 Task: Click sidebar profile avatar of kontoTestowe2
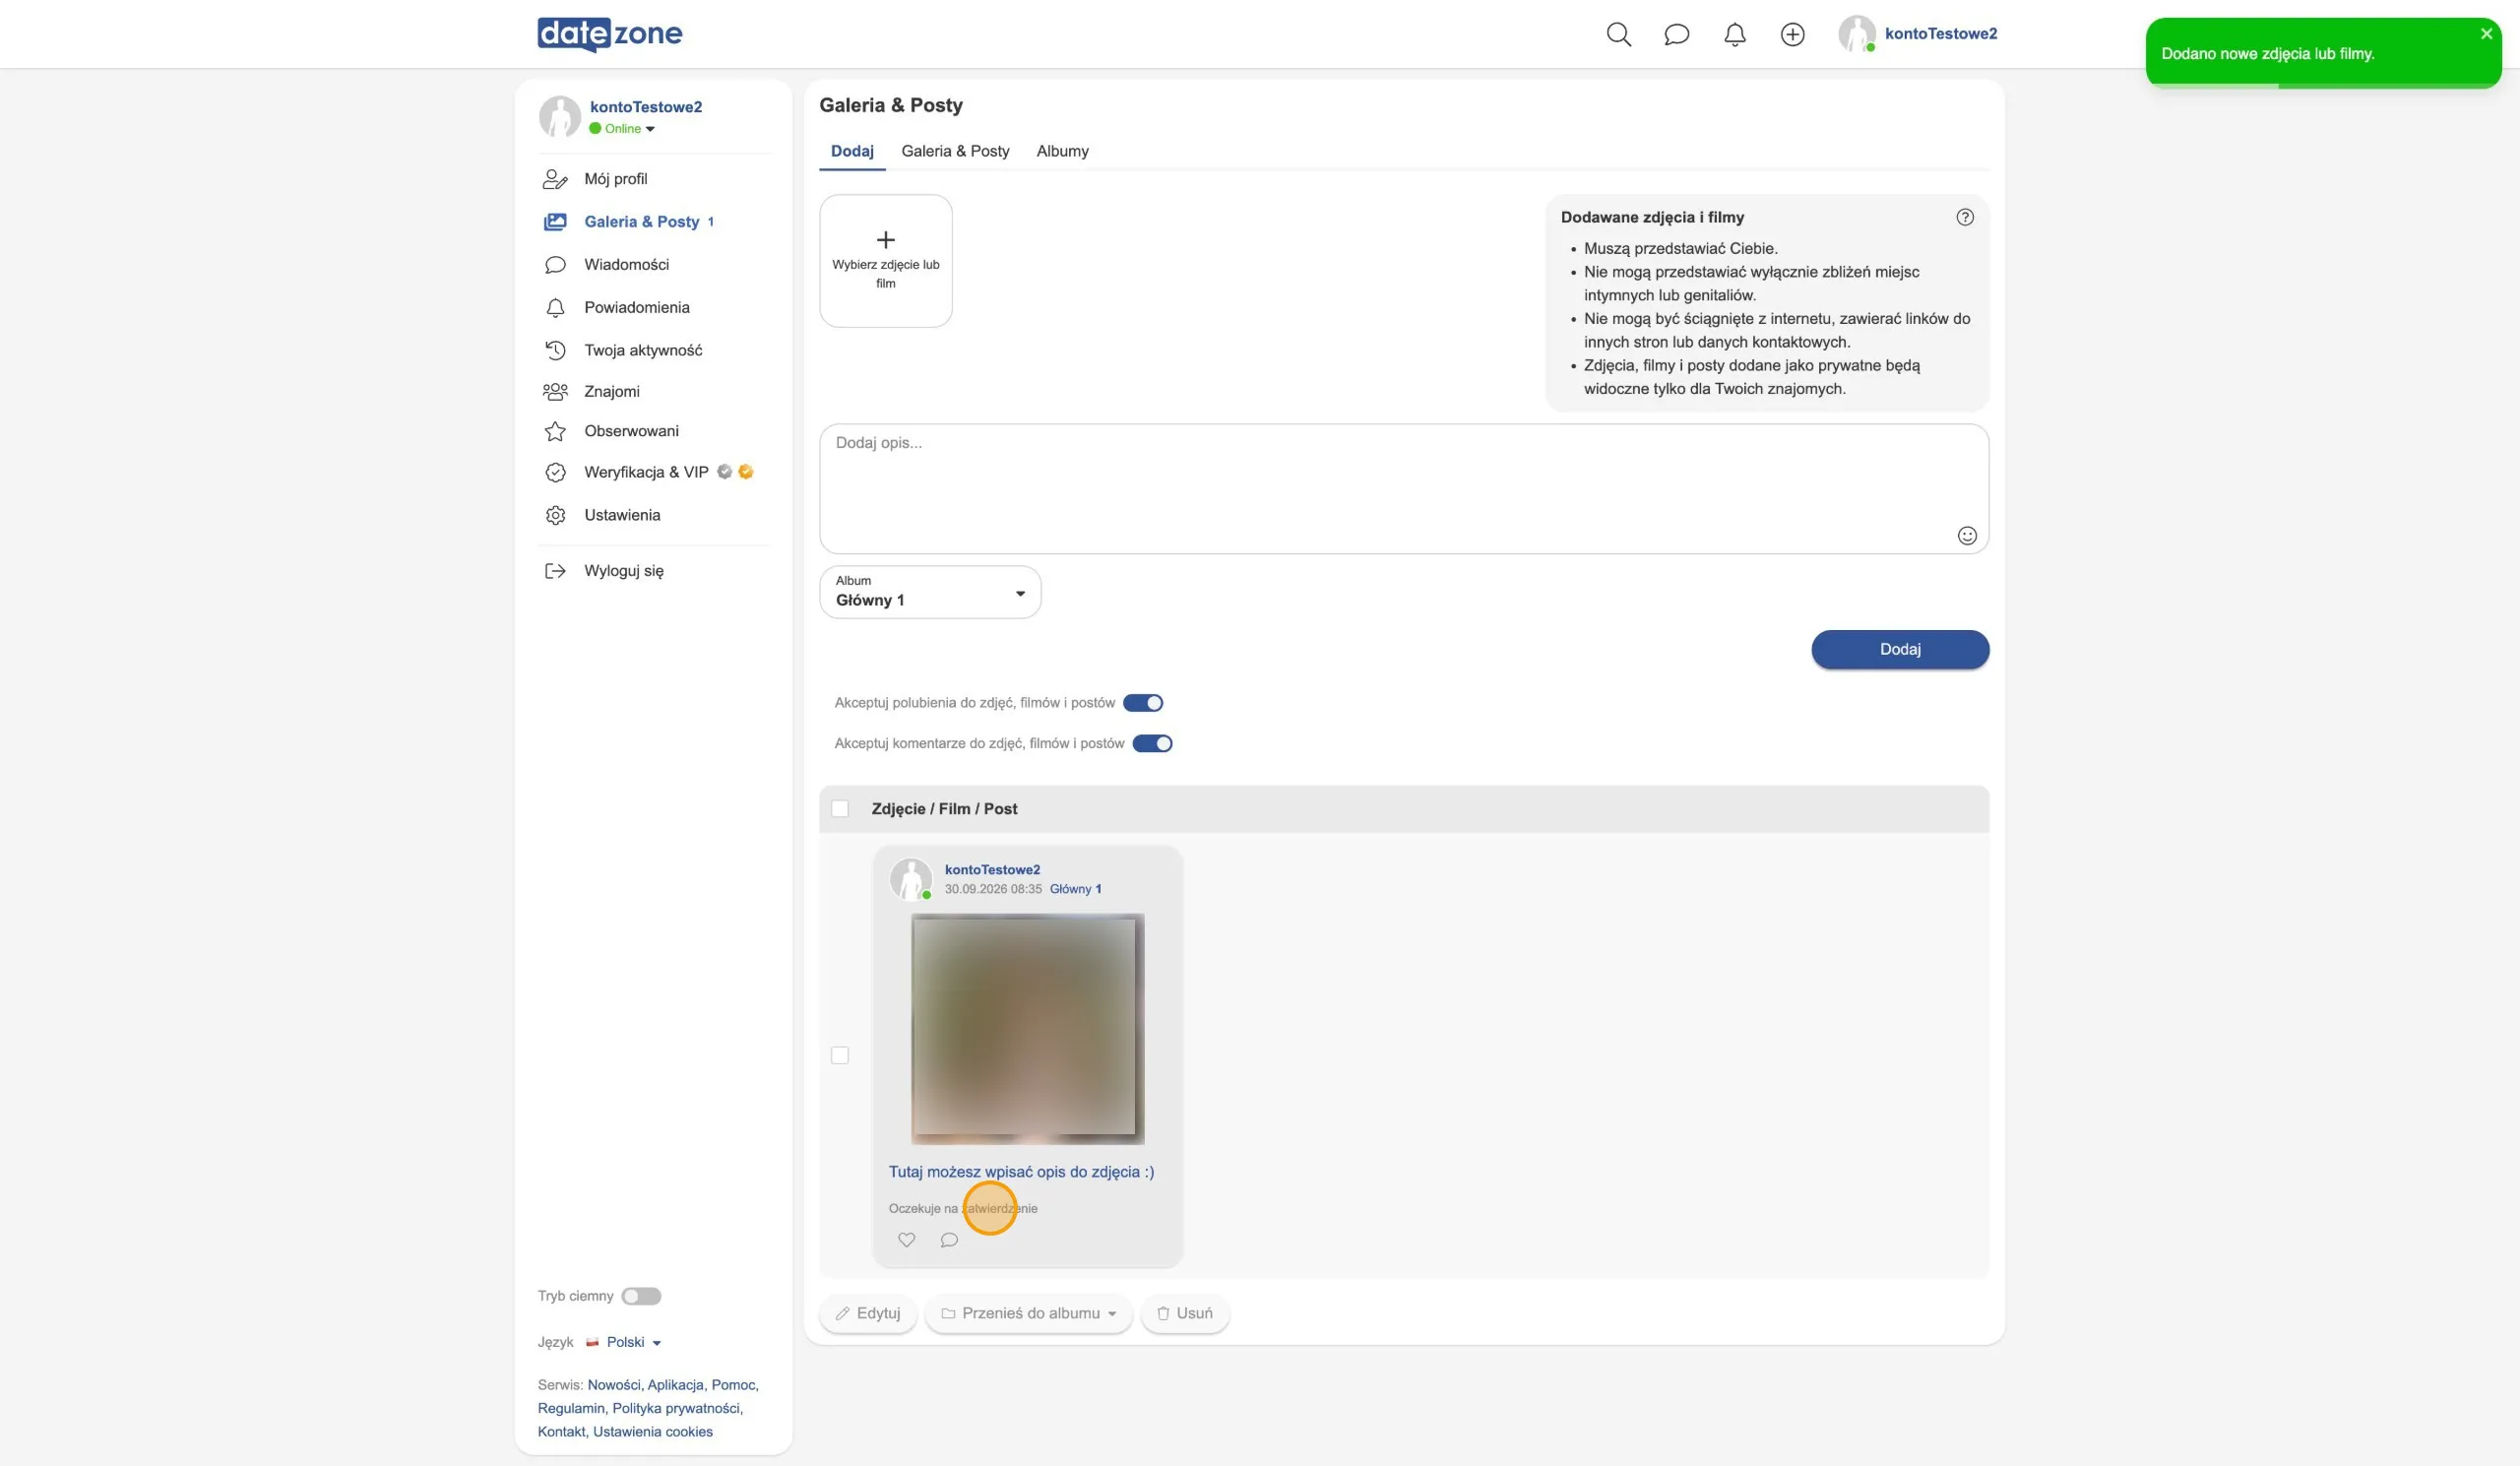(x=560, y=116)
